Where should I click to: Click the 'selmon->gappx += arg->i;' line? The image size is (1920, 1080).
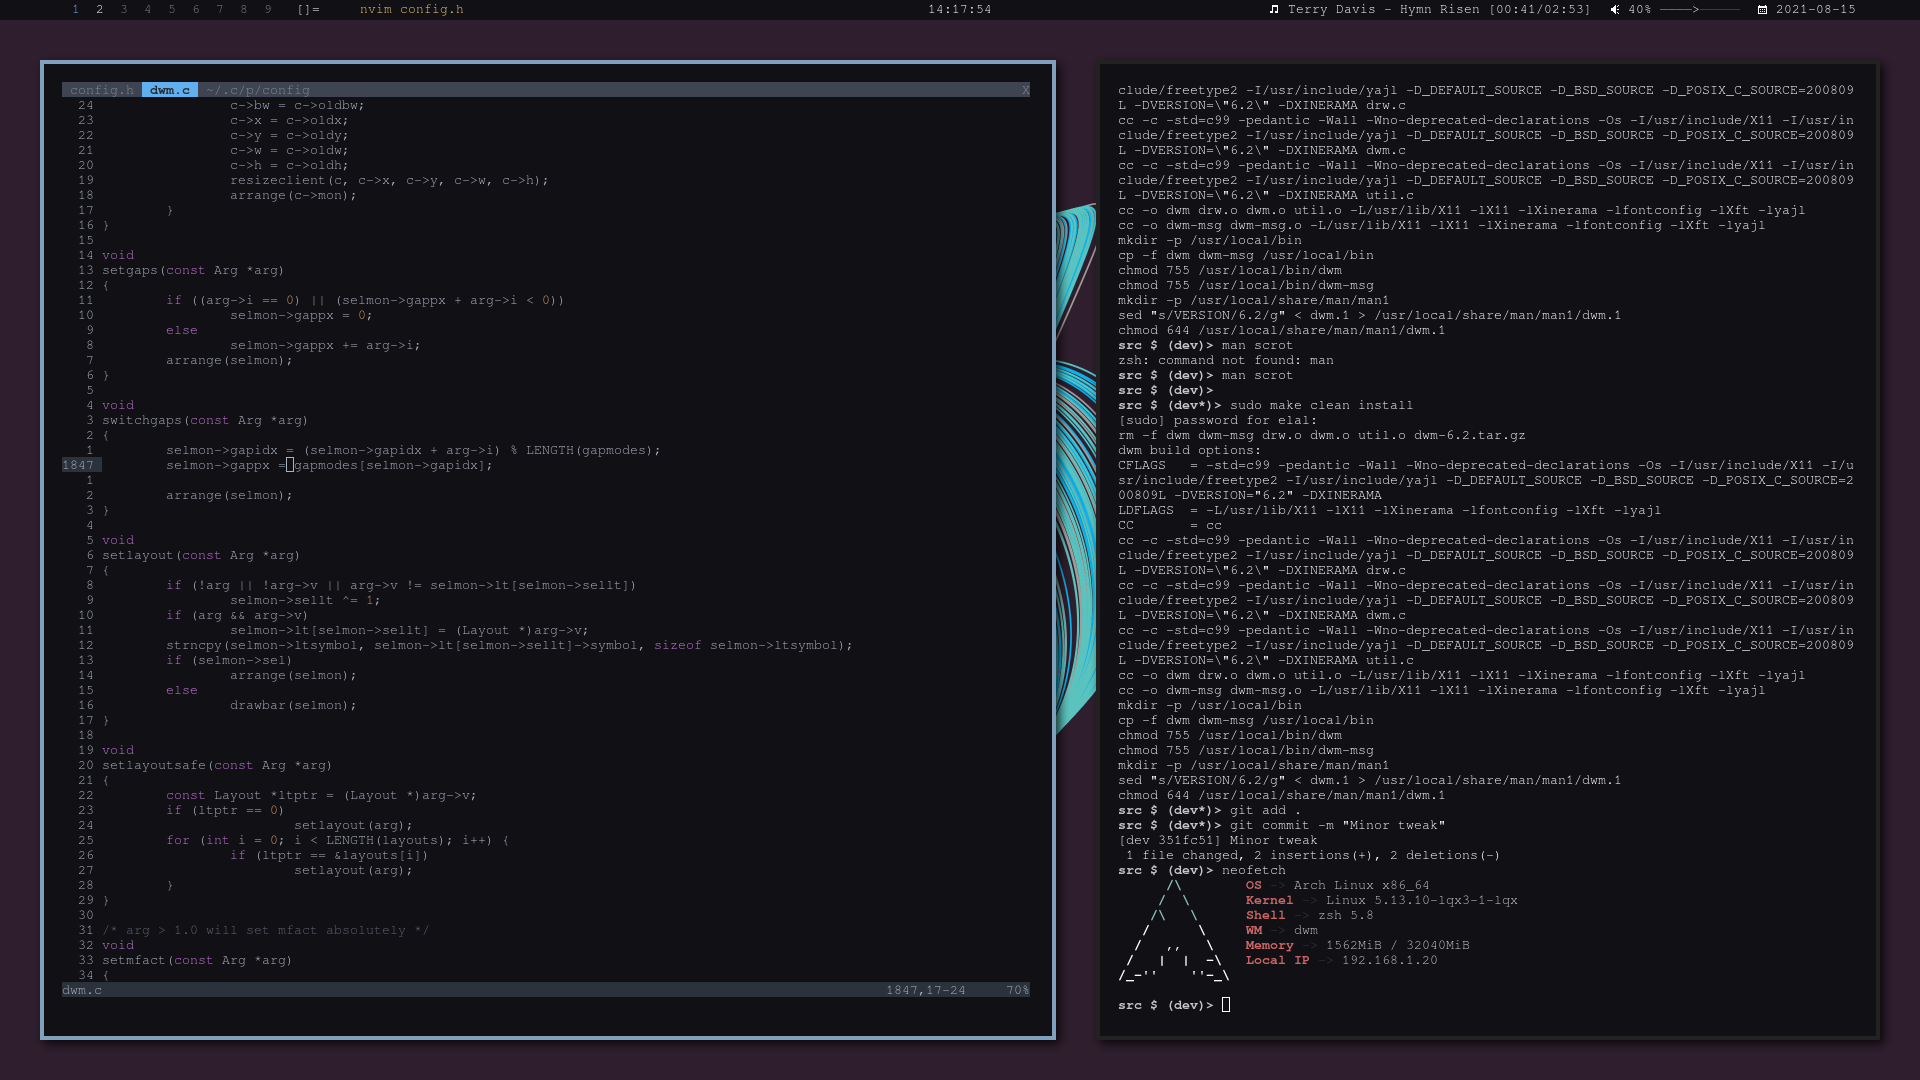(325, 345)
